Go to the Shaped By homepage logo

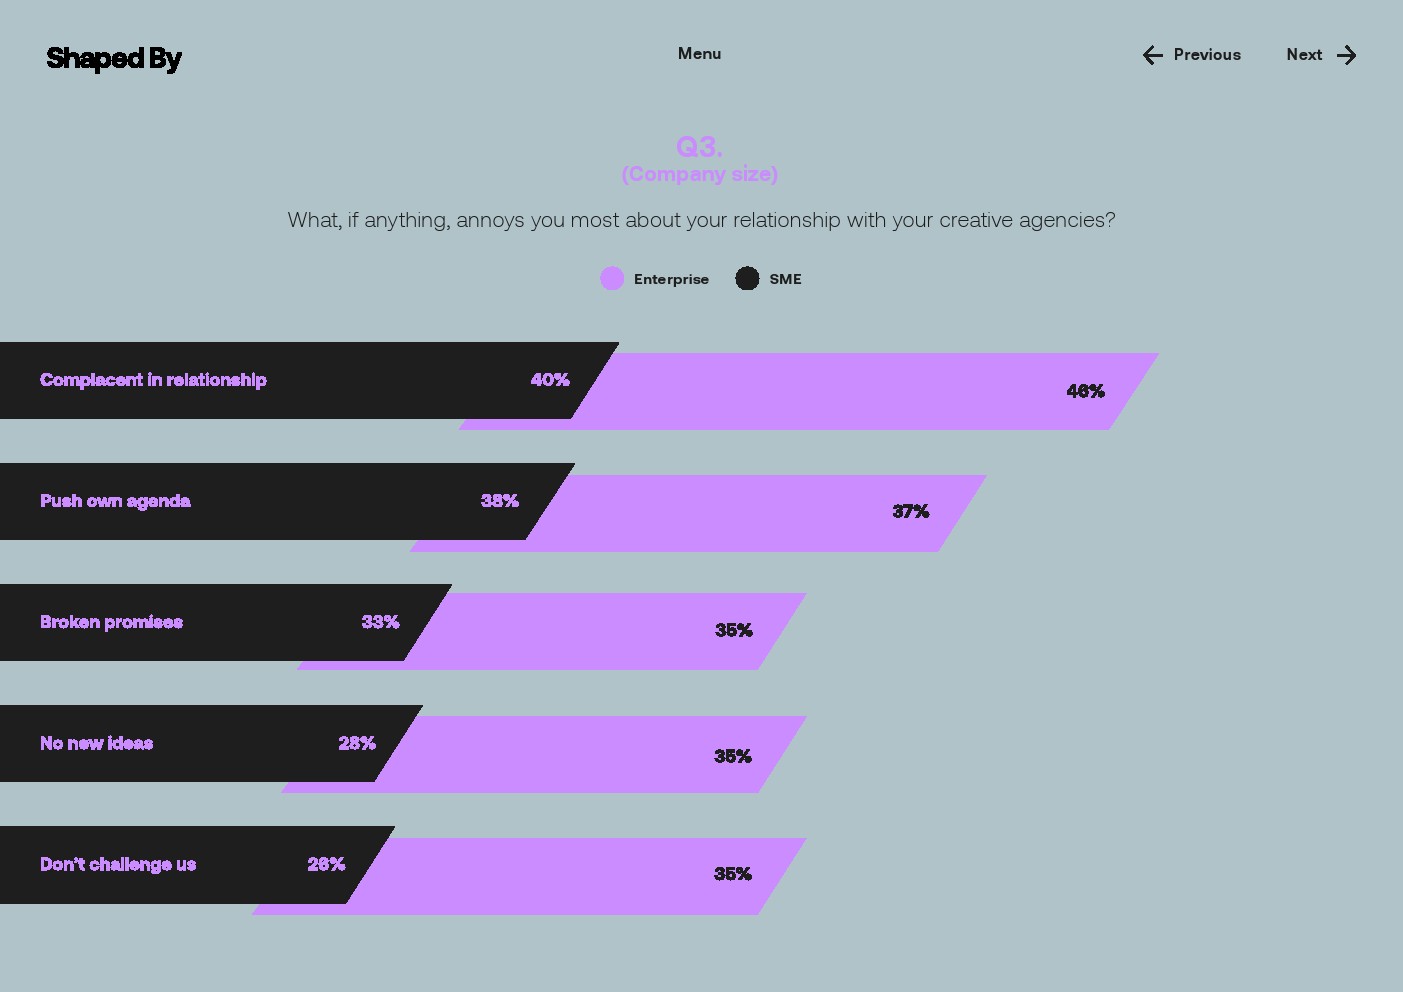coord(114,58)
